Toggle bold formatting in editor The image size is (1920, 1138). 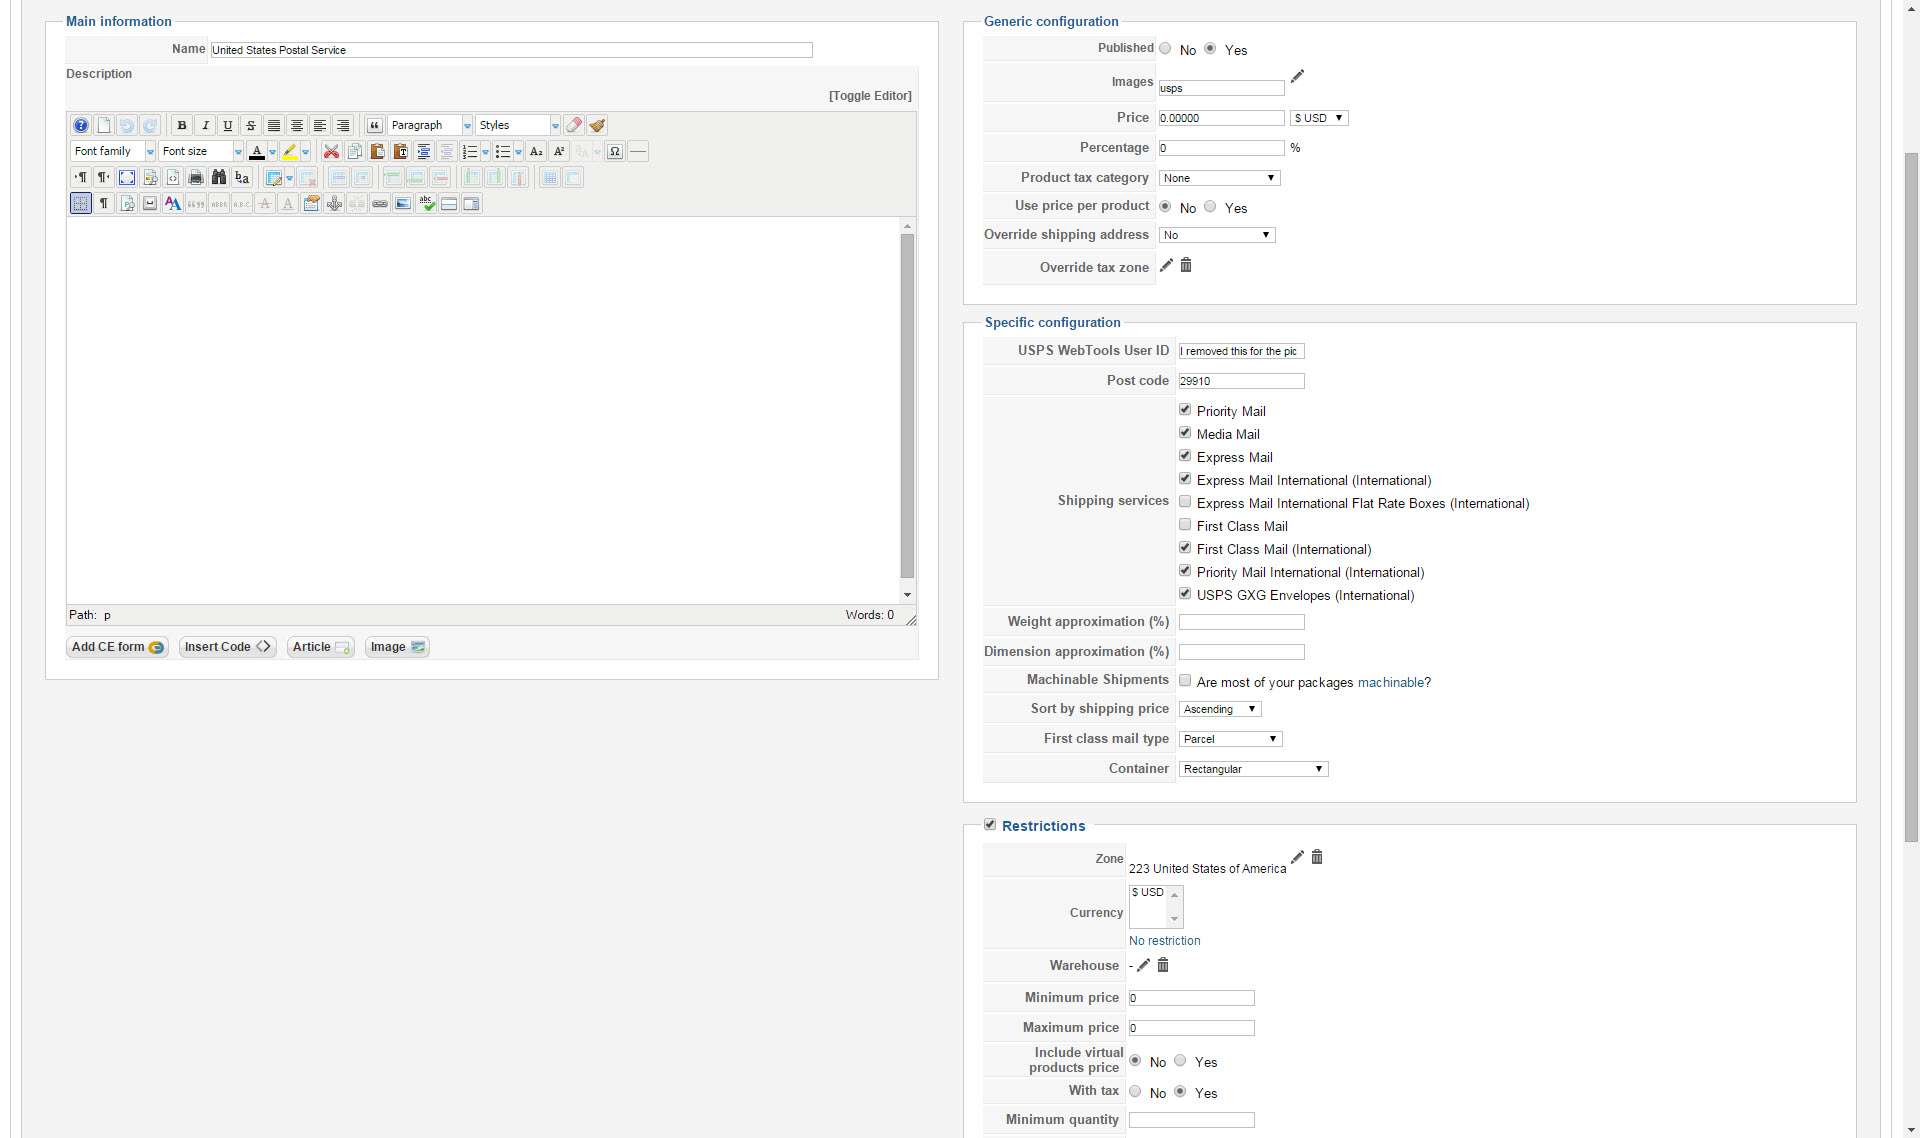point(181,125)
